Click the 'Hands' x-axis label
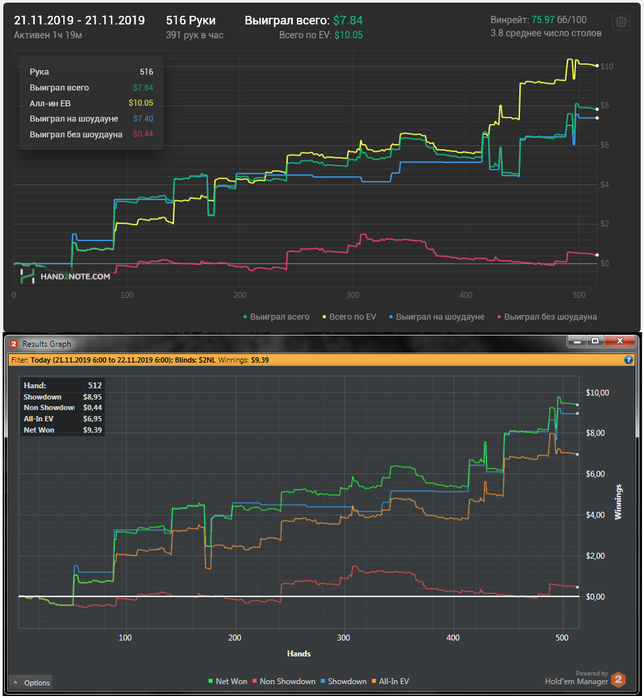This screenshot has height=700, width=644. [299, 654]
